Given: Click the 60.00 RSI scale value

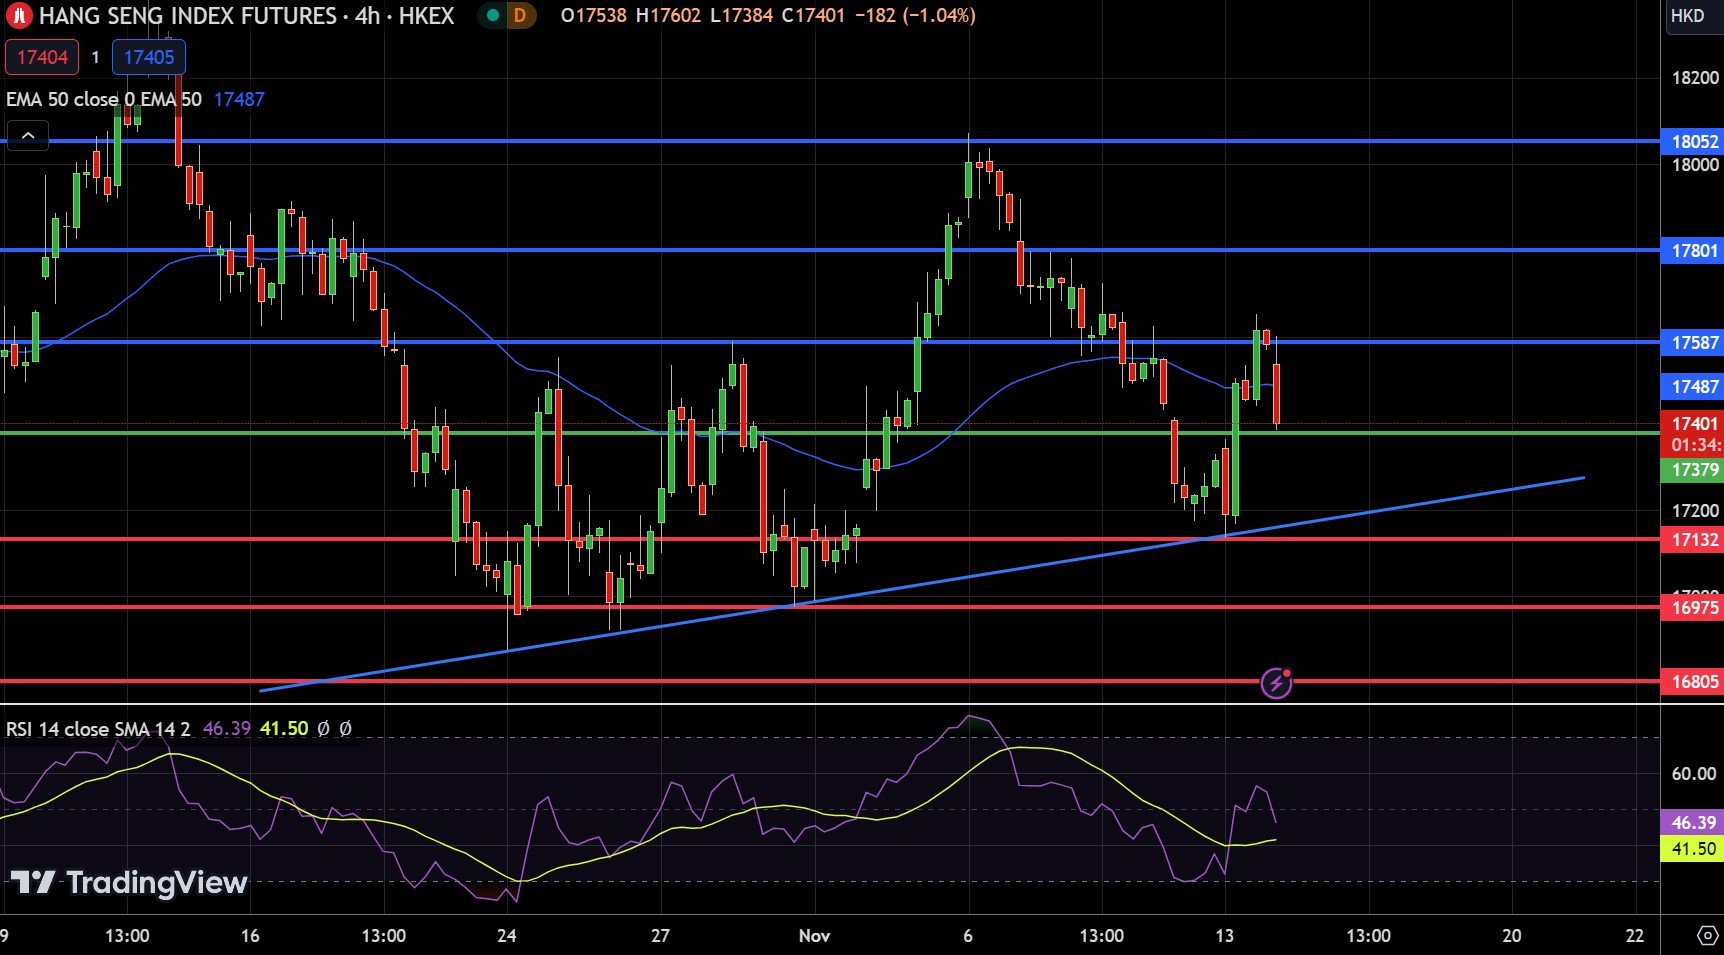Looking at the screenshot, I should tap(1694, 774).
